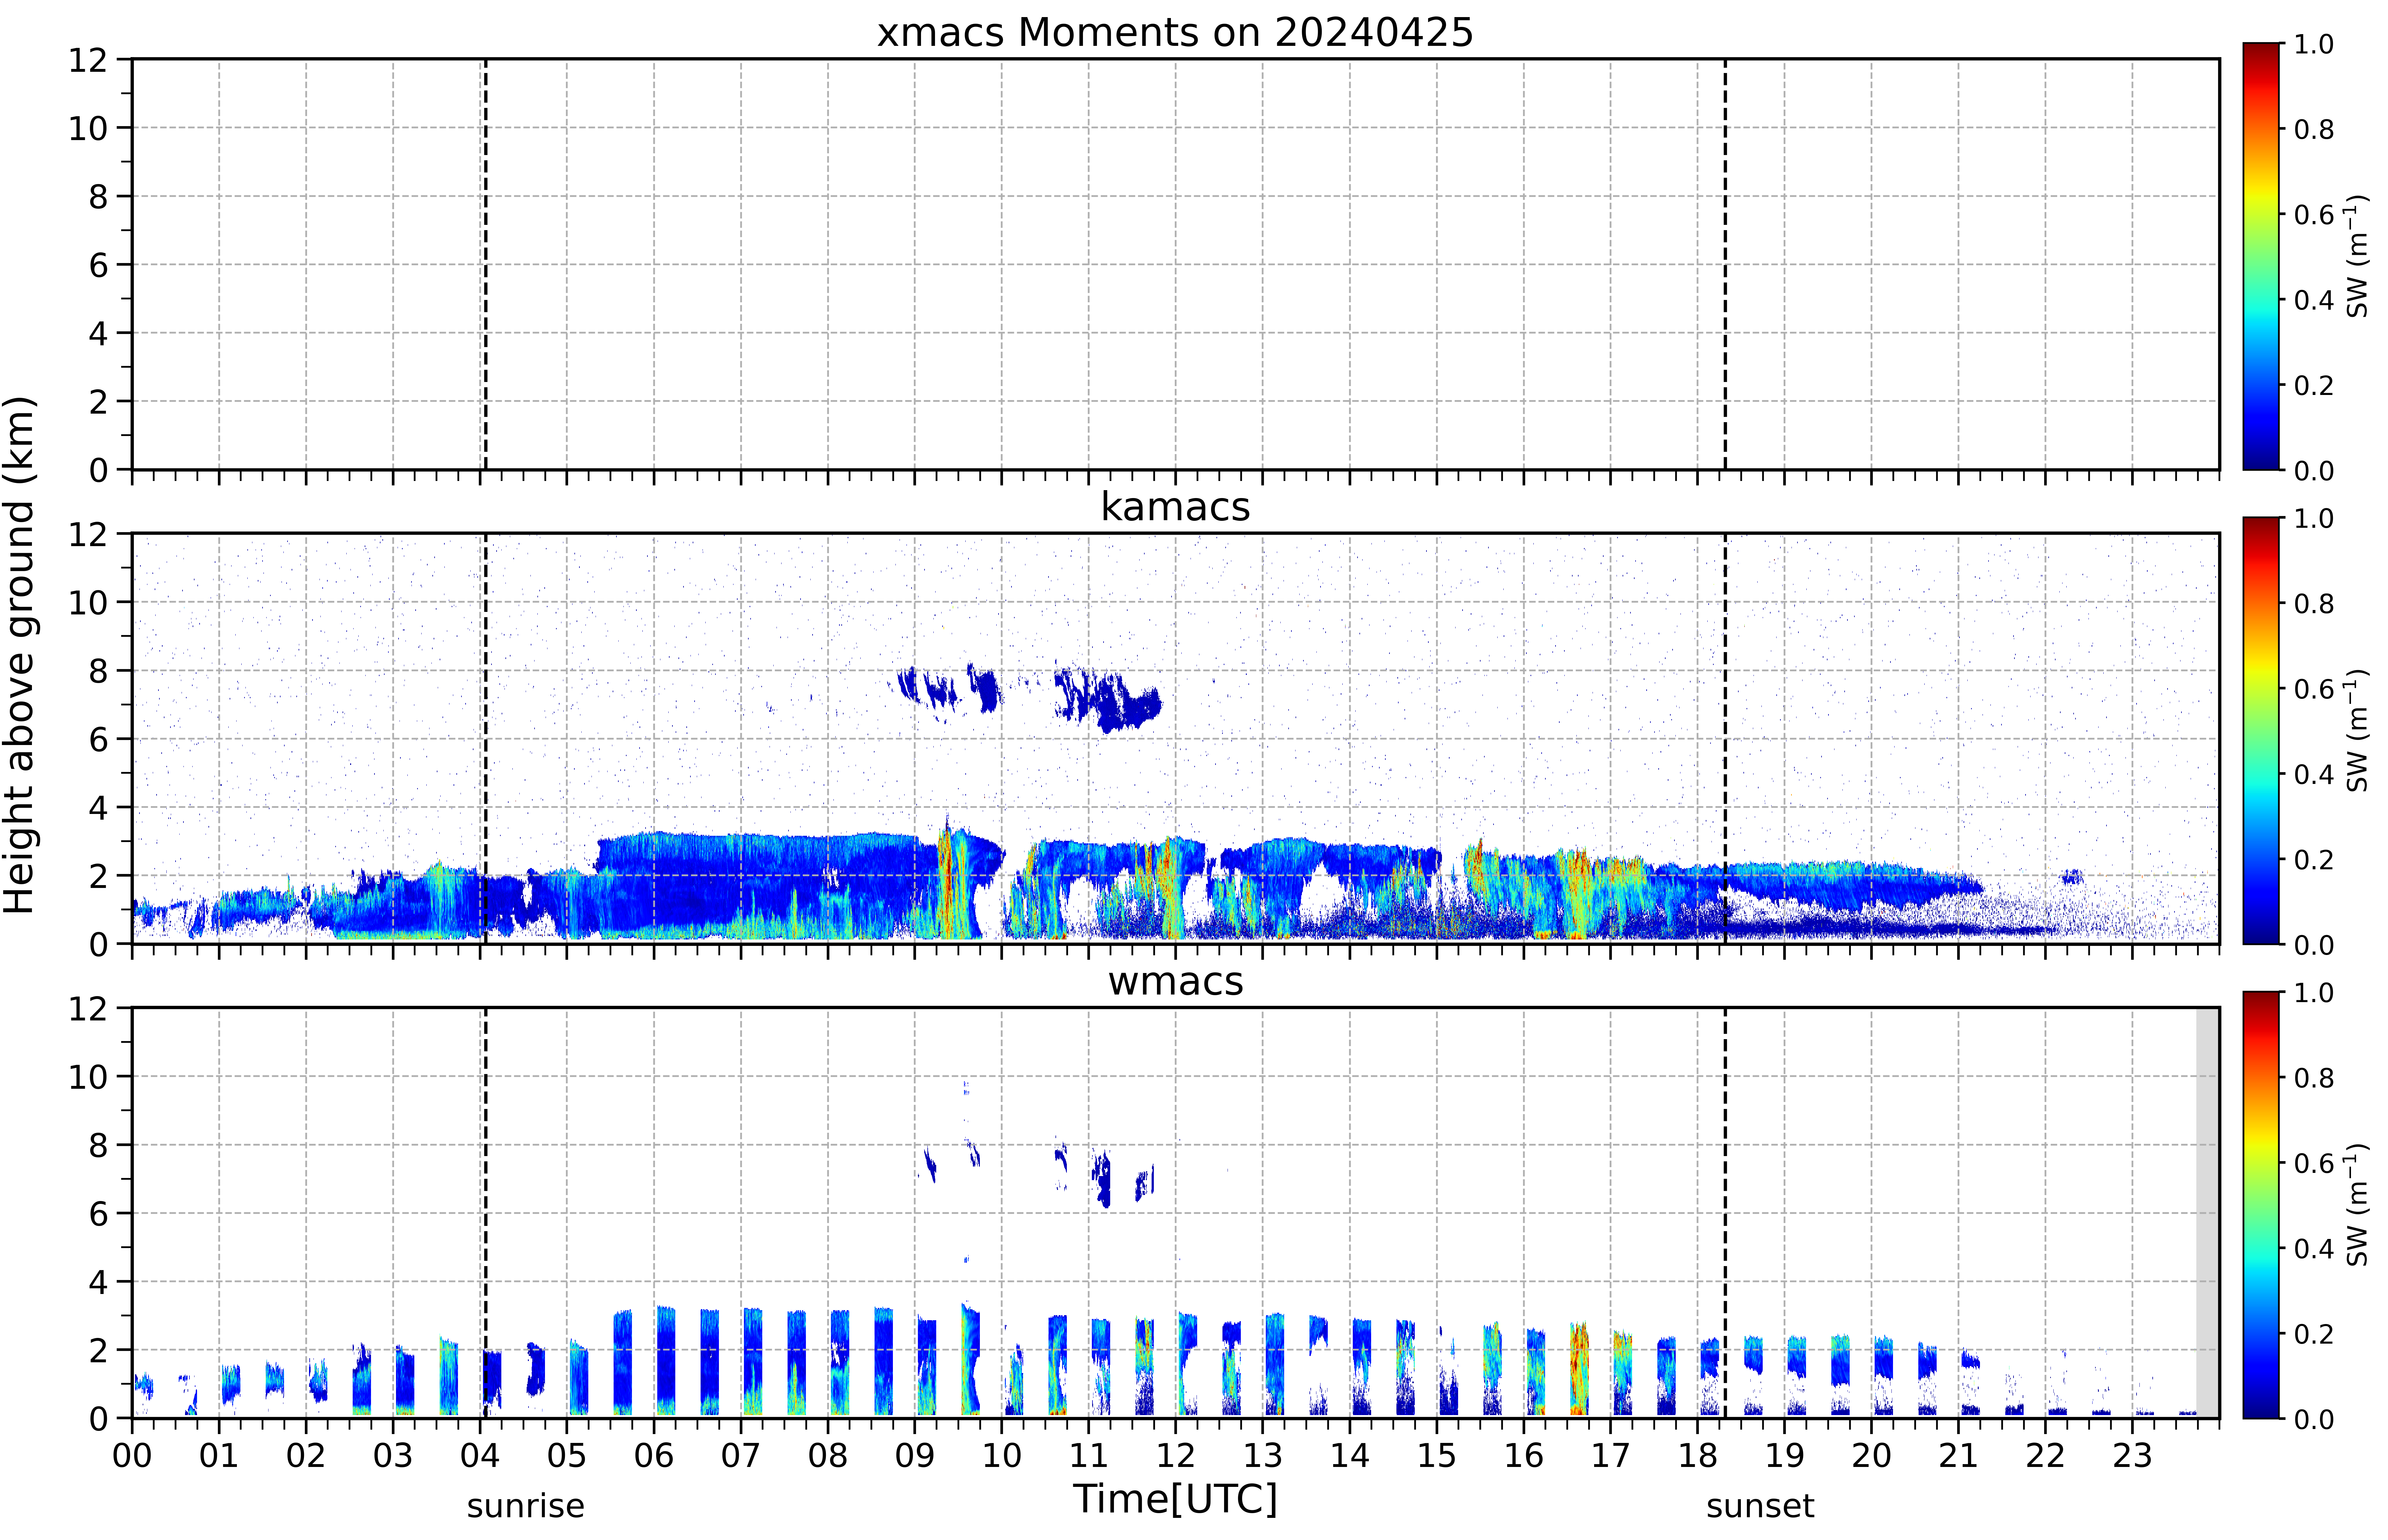Image resolution: width=2388 pixels, height=1540 pixels.
Task: Click the sunrise dashed line in the xmacs panel
Action: (x=486, y=264)
